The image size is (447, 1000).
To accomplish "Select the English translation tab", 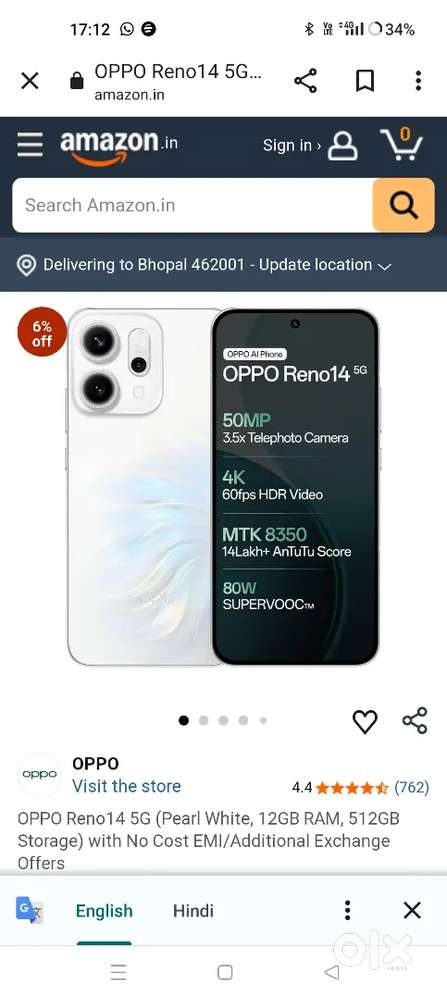I will 104,911.
